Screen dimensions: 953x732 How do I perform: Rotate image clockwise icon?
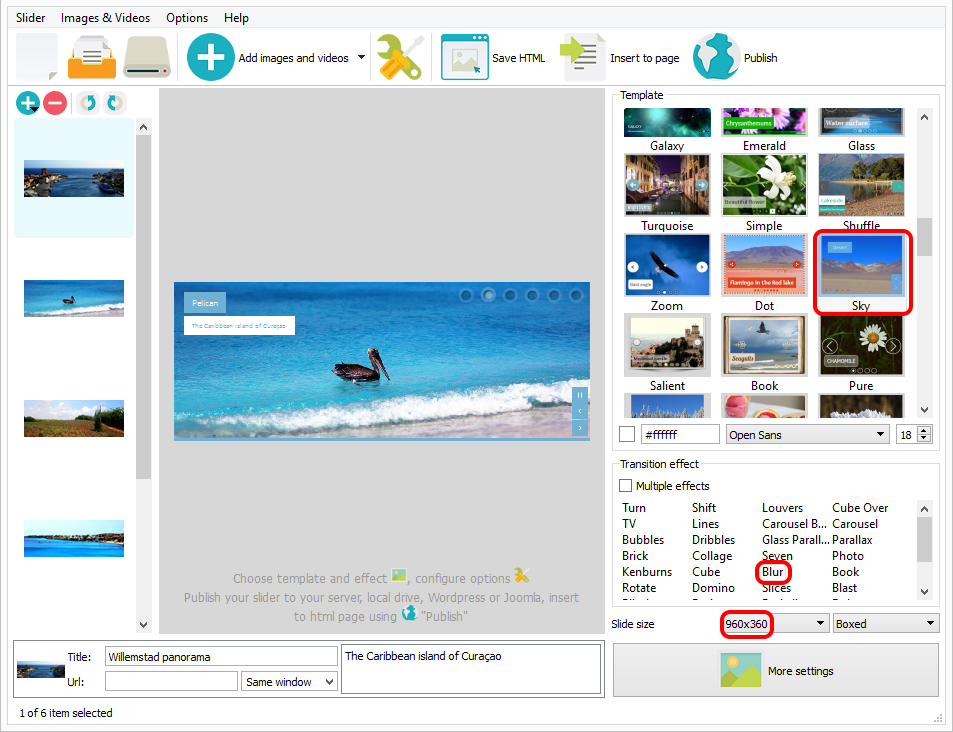click(x=114, y=103)
